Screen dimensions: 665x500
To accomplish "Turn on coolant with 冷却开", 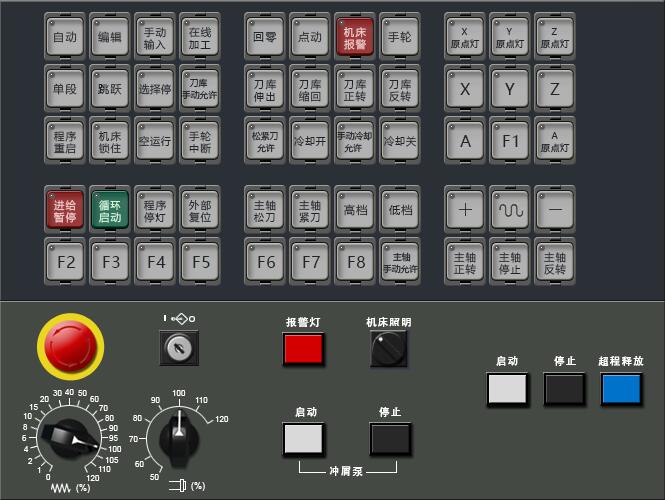I will click(x=310, y=140).
